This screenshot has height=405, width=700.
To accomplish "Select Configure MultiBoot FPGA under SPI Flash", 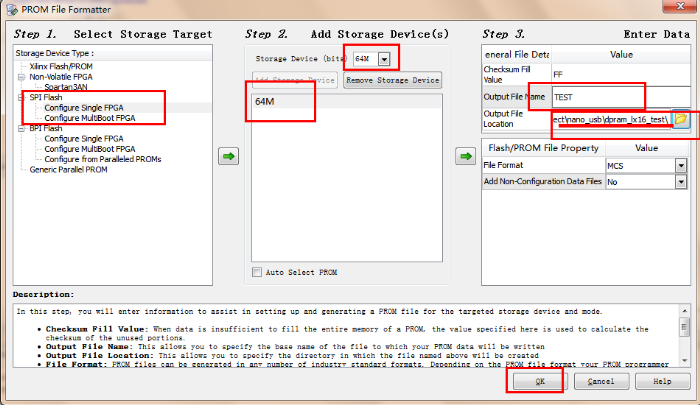I will pyautogui.click(x=90, y=118).
